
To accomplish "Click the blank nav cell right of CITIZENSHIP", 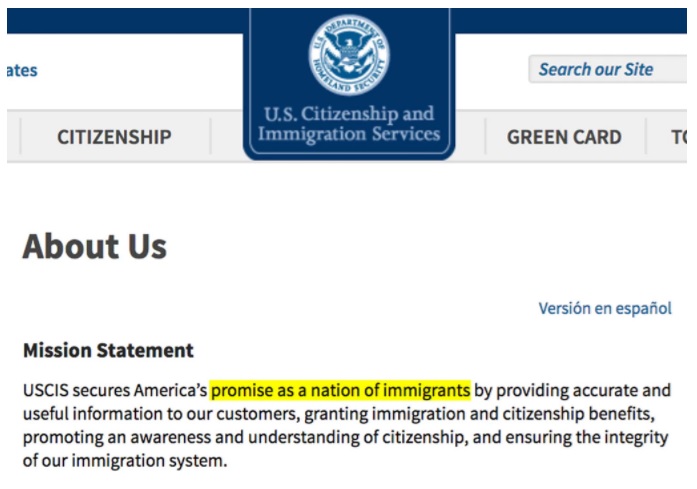I will pyautogui.click(x=227, y=137).
